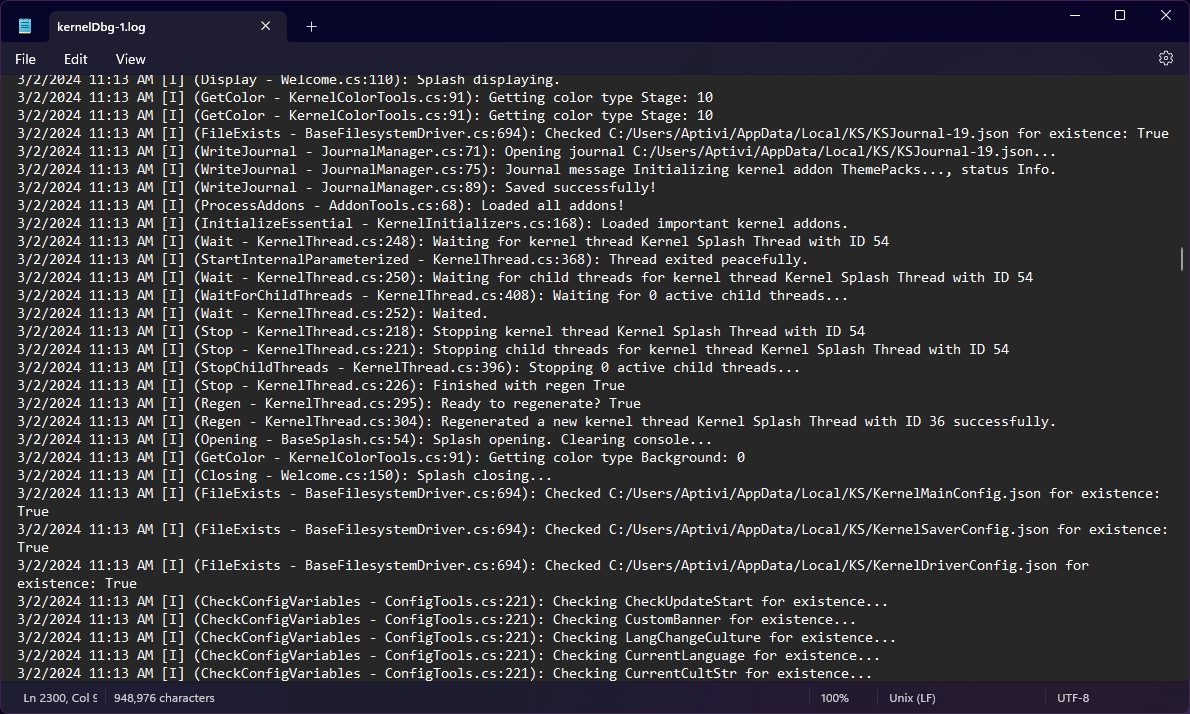Open Notepad settings gear
The image size is (1190, 714).
pos(1166,59)
